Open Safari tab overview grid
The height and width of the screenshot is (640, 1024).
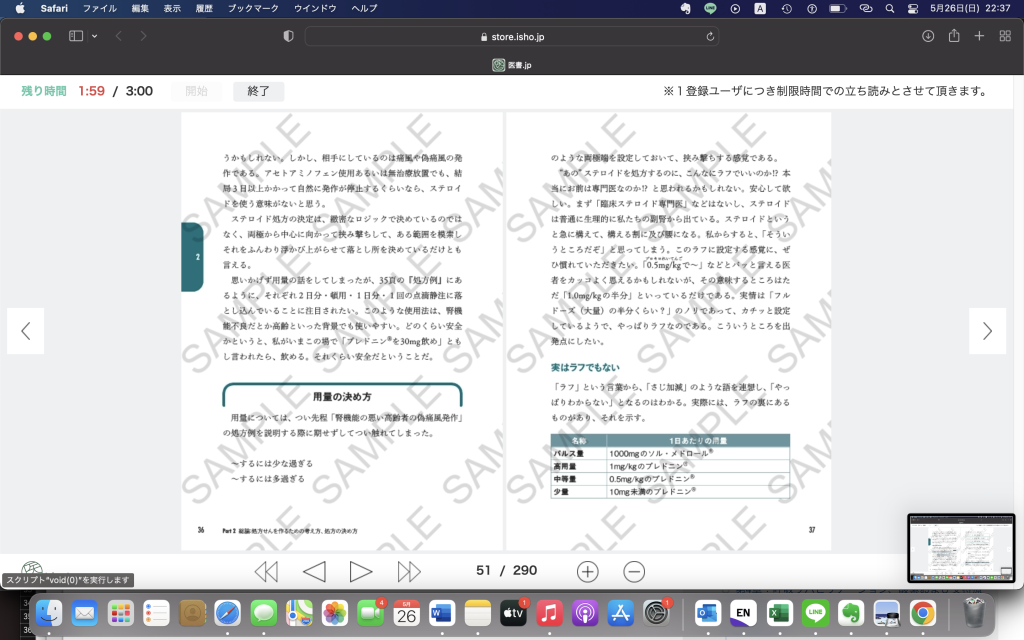click(1004, 36)
